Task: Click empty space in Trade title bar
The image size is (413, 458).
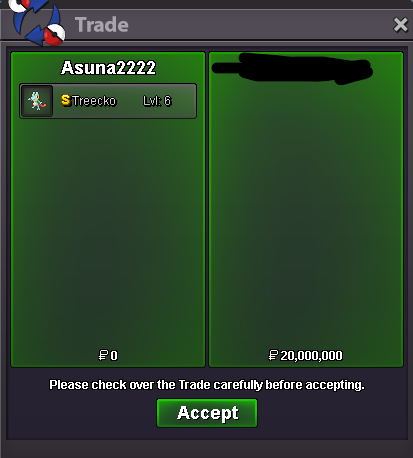Action: coord(260,25)
